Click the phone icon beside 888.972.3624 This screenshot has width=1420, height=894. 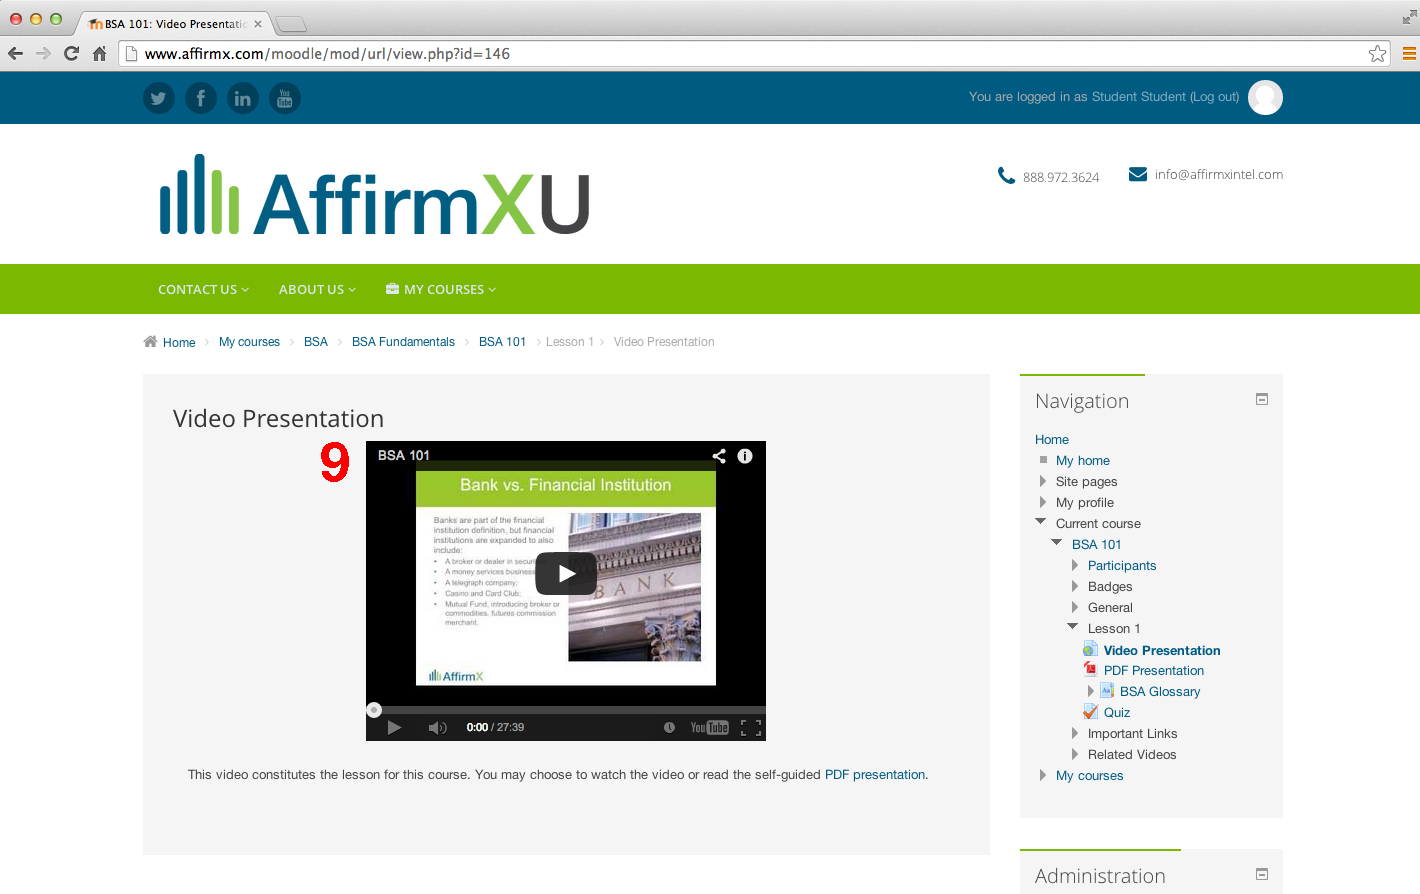pyautogui.click(x=1006, y=176)
